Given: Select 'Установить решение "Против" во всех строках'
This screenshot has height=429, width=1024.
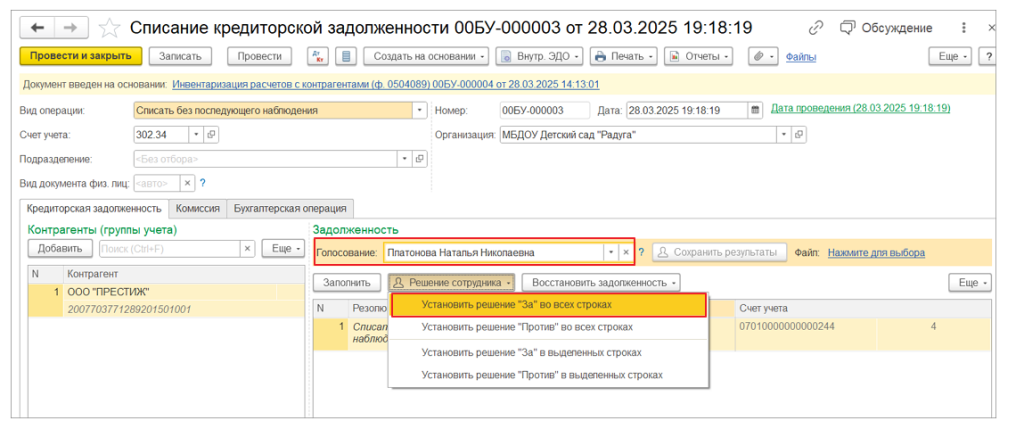Looking at the screenshot, I should (527, 327).
